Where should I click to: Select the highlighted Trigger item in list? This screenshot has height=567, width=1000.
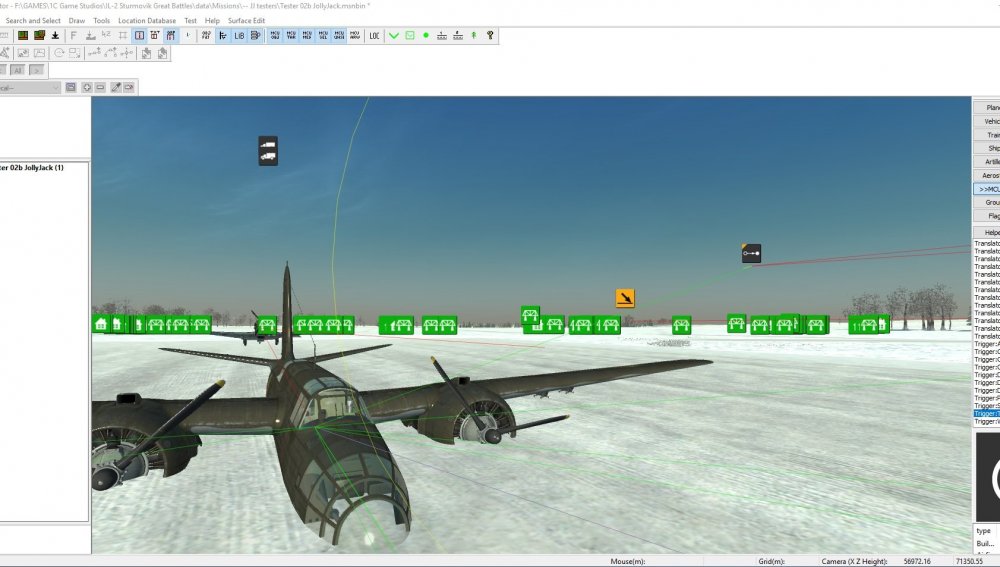tap(987, 414)
